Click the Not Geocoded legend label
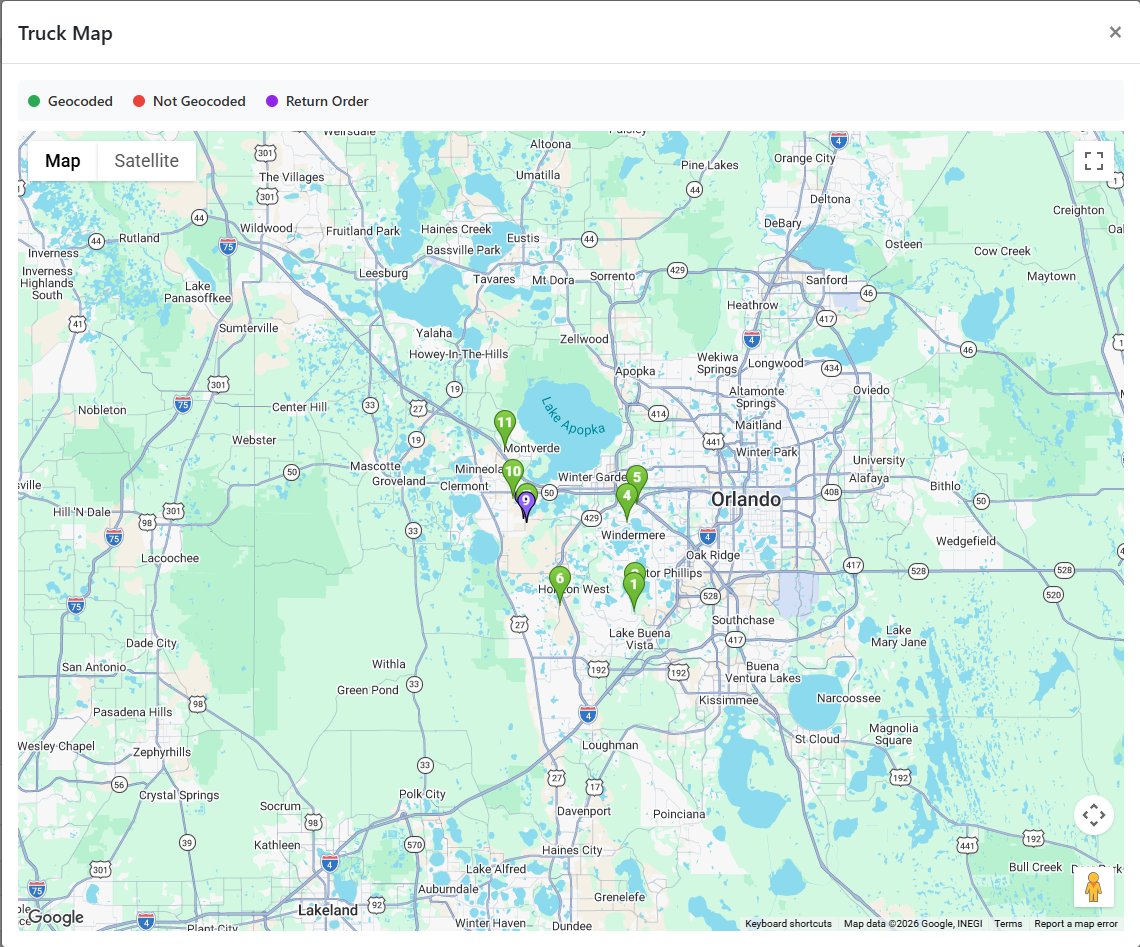 click(x=199, y=101)
